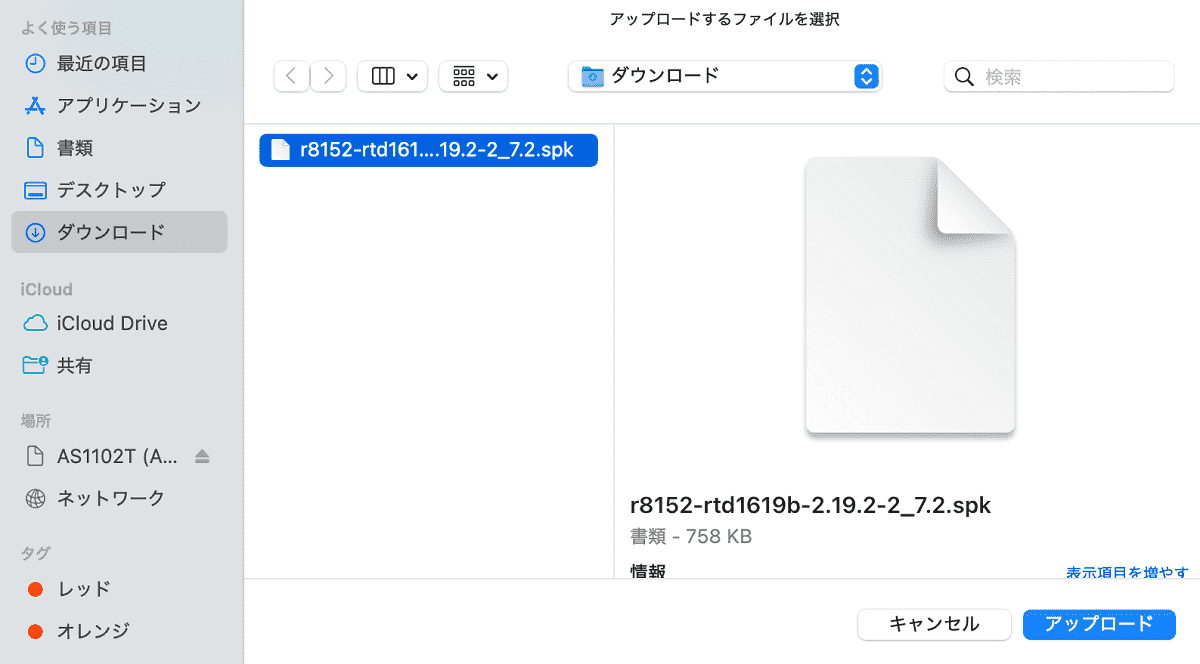This screenshot has width=1200, height=664.
Task: Select the レッド tag
Action: (x=120, y=589)
